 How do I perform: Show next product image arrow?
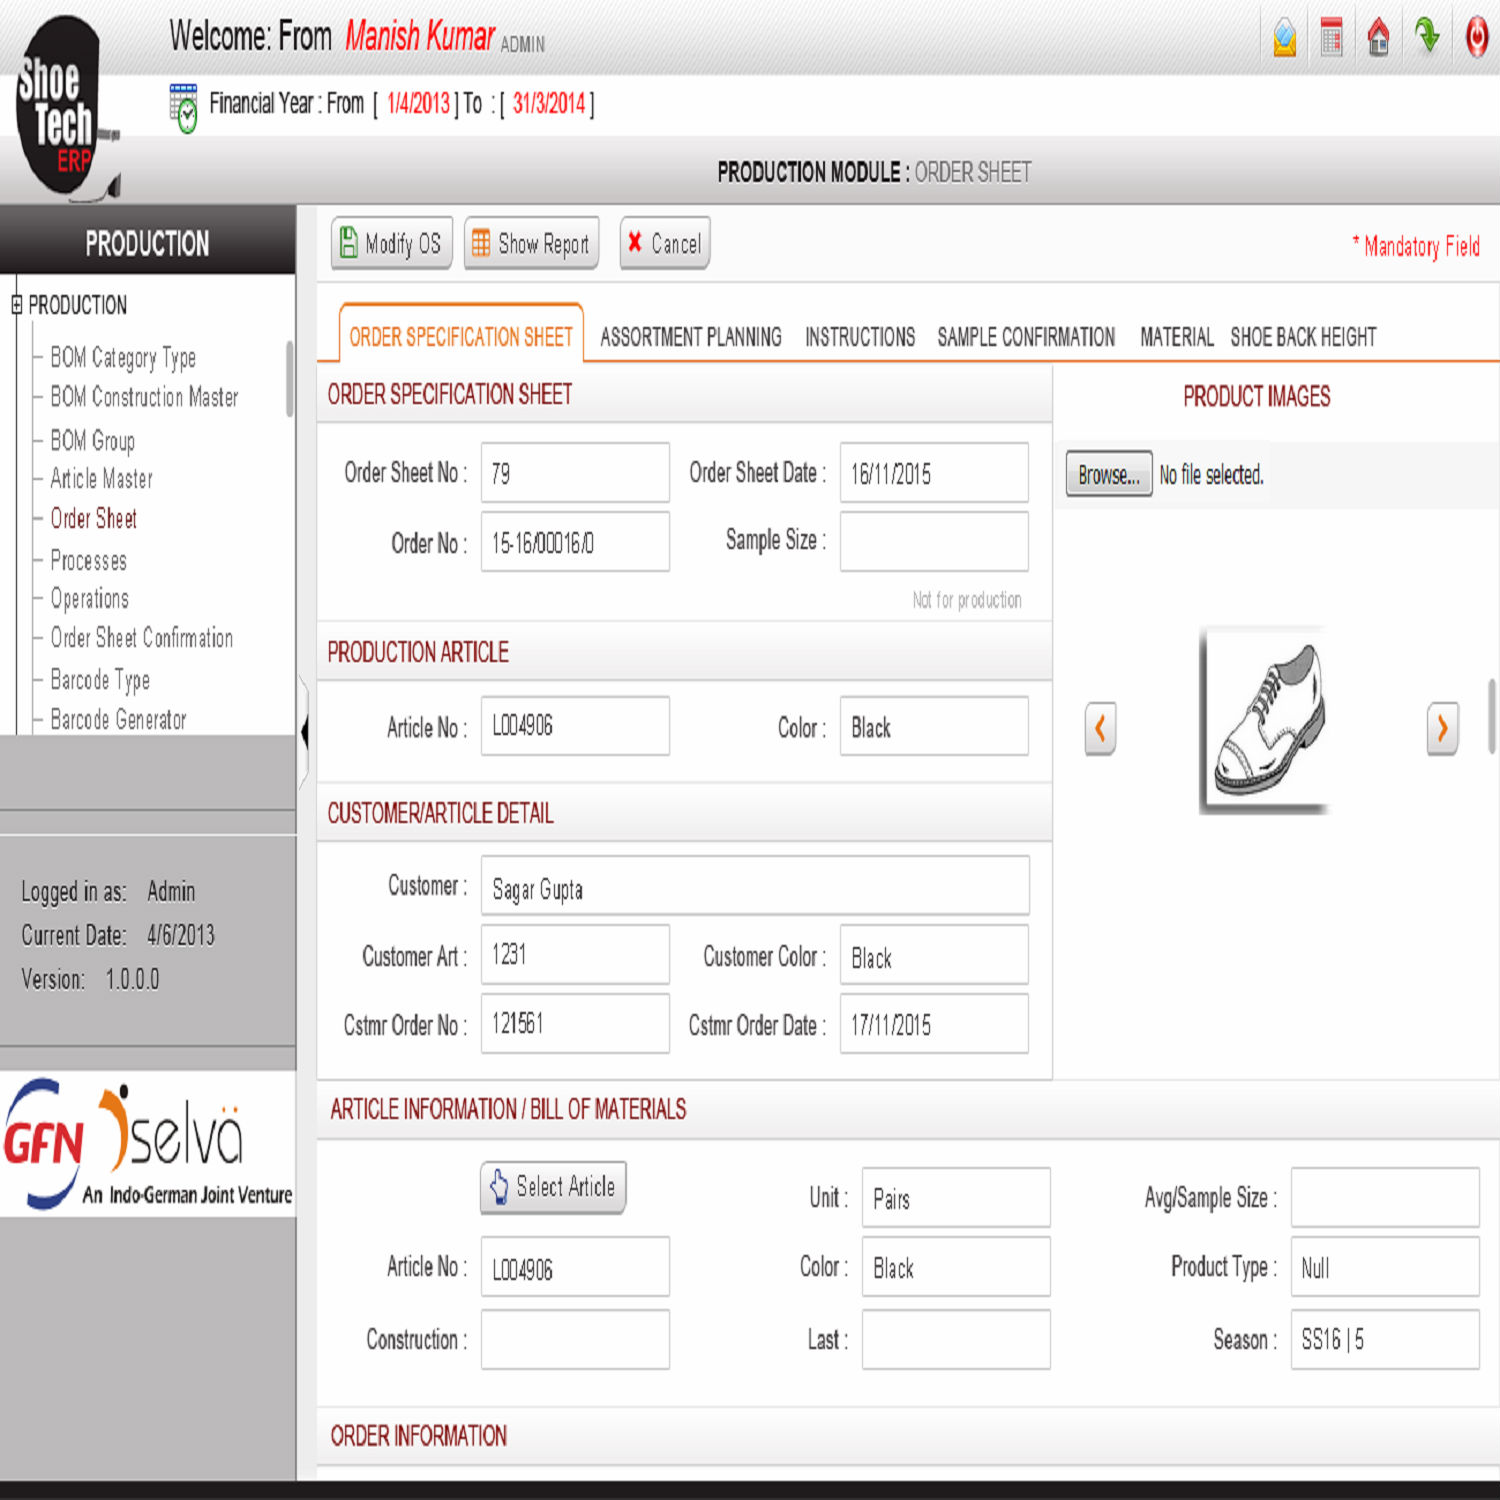(x=1441, y=728)
